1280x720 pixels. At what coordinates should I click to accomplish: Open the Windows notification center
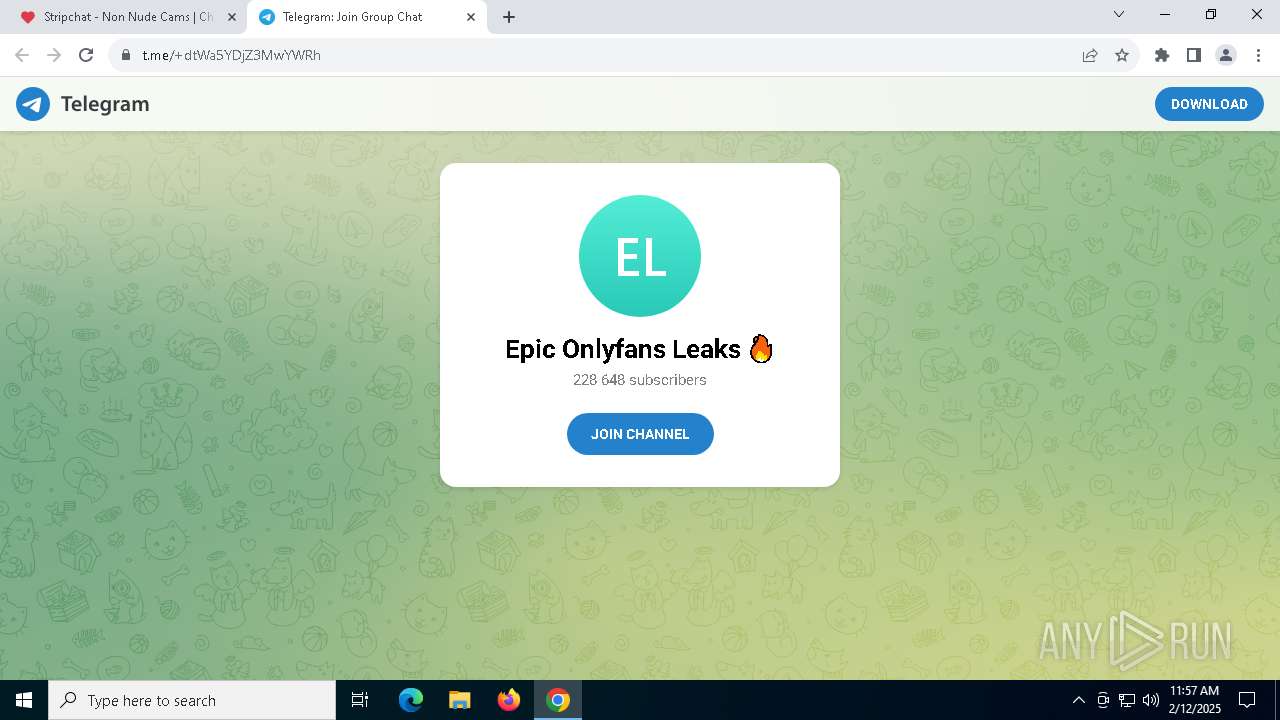(x=1248, y=700)
